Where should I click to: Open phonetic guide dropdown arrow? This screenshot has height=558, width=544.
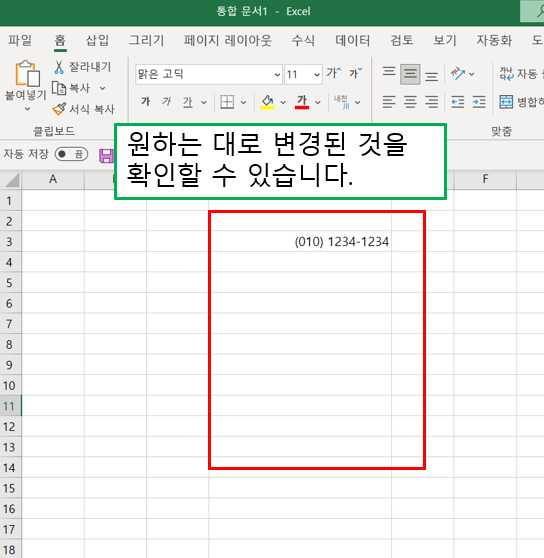pos(358,102)
